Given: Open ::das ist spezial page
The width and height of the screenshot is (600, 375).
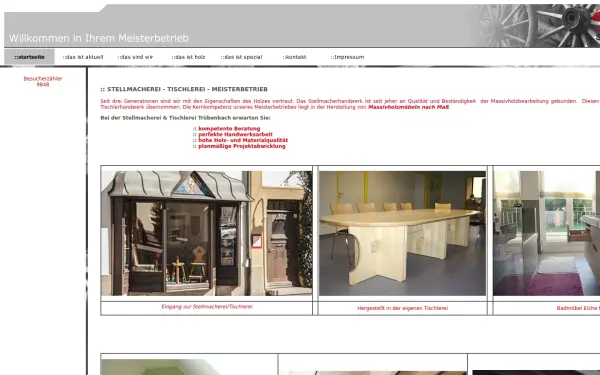Looking at the screenshot, I should (x=241, y=57).
